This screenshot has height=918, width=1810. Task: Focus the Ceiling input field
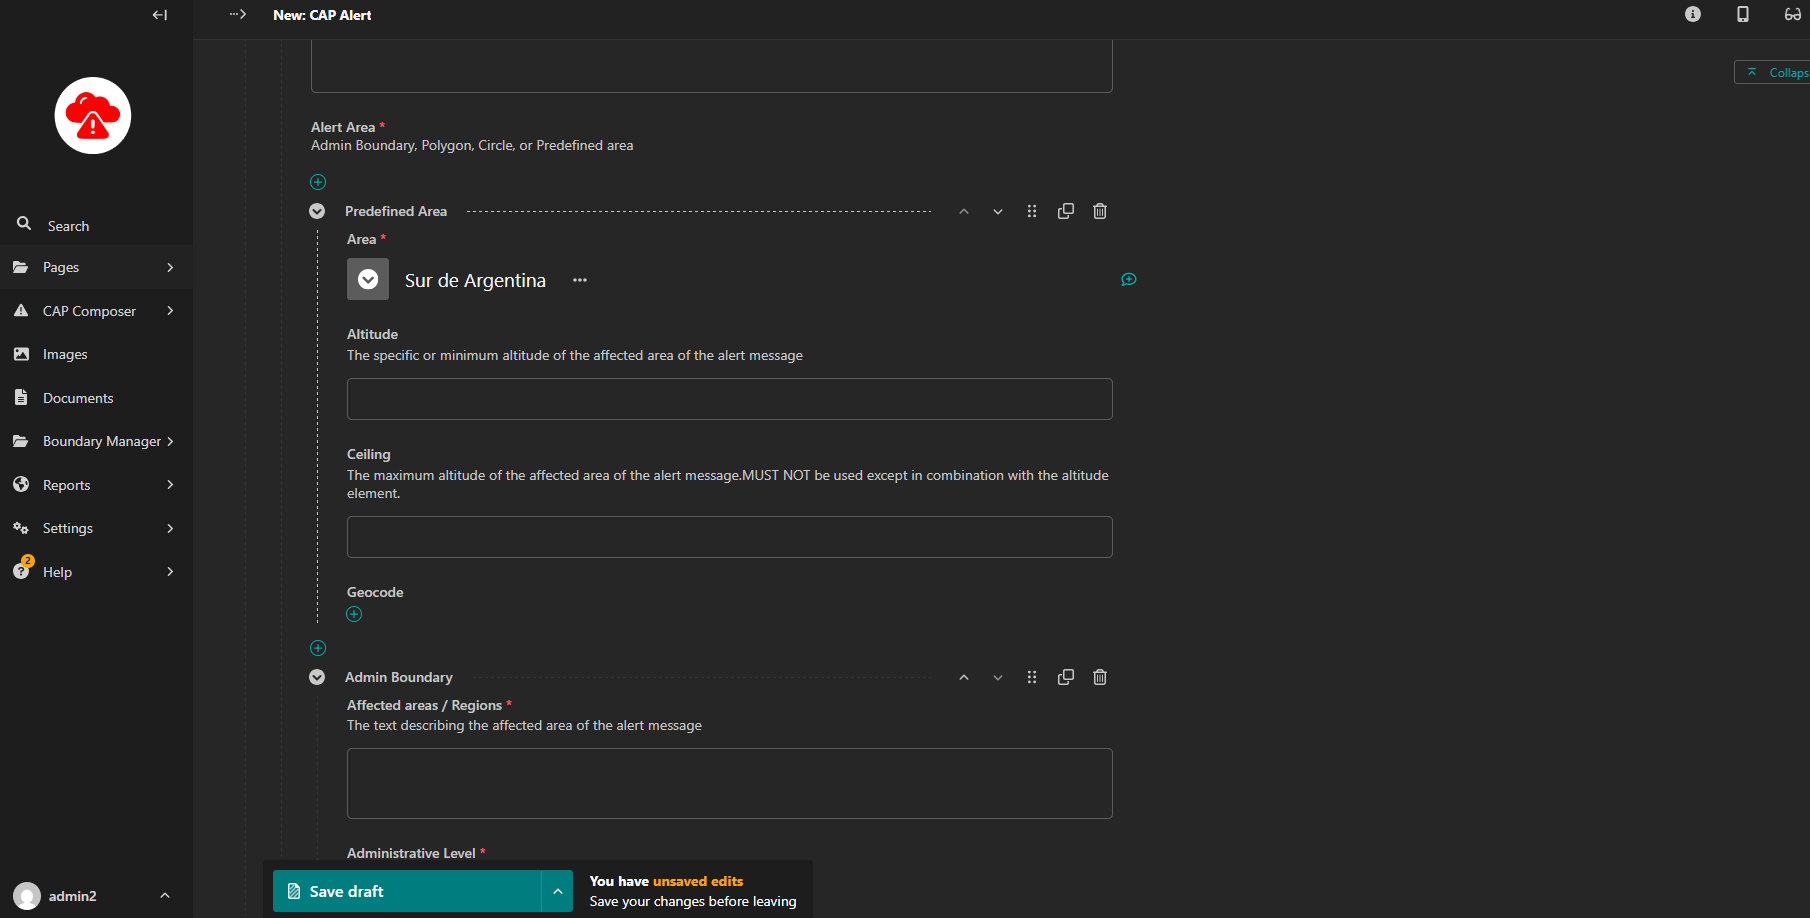click(730, 537)
